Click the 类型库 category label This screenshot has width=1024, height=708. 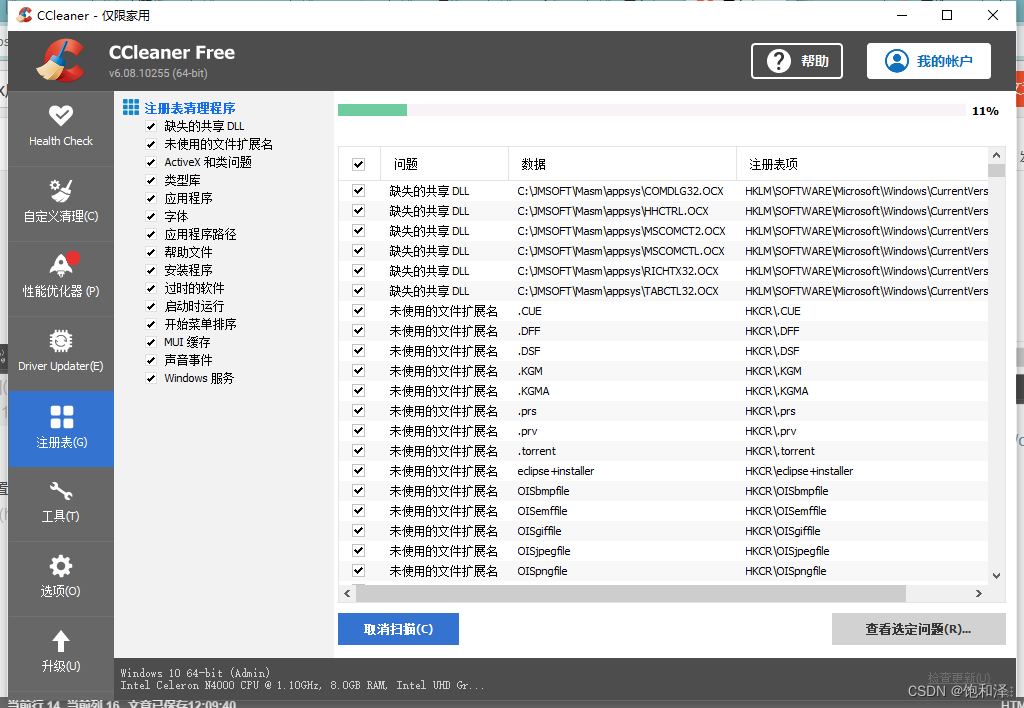pos(182,180)
